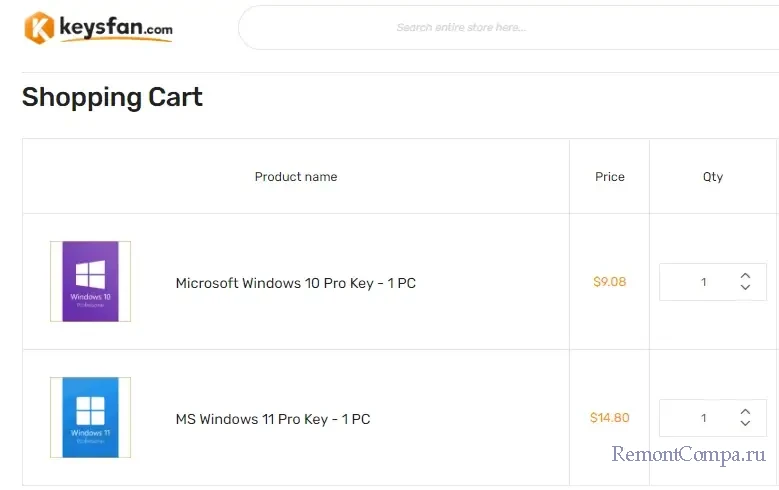
Task: Click the RemontCompa.ru watermark
Action: [x=689, y=456]
